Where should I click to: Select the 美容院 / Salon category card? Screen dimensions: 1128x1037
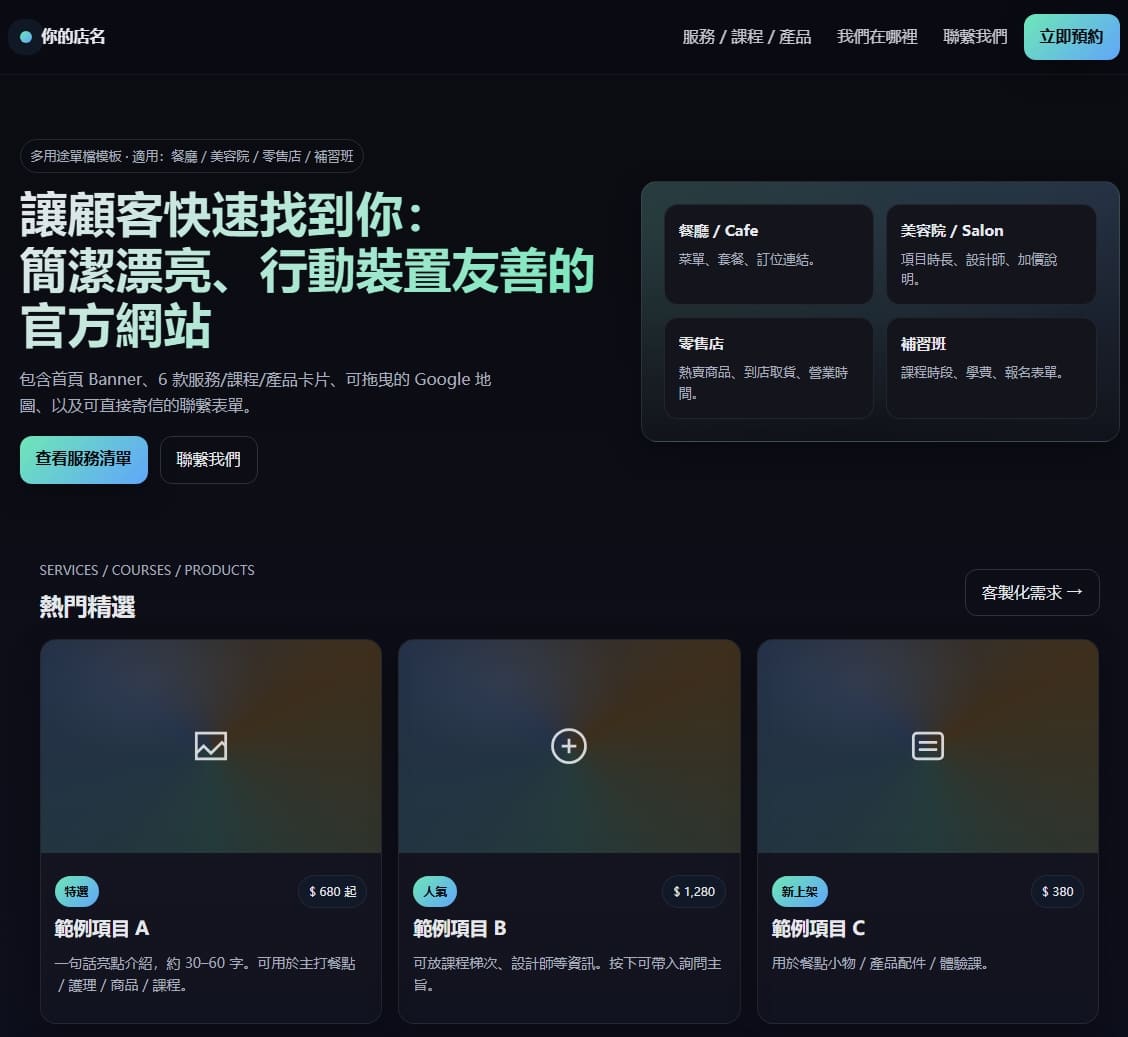point(990,253)
